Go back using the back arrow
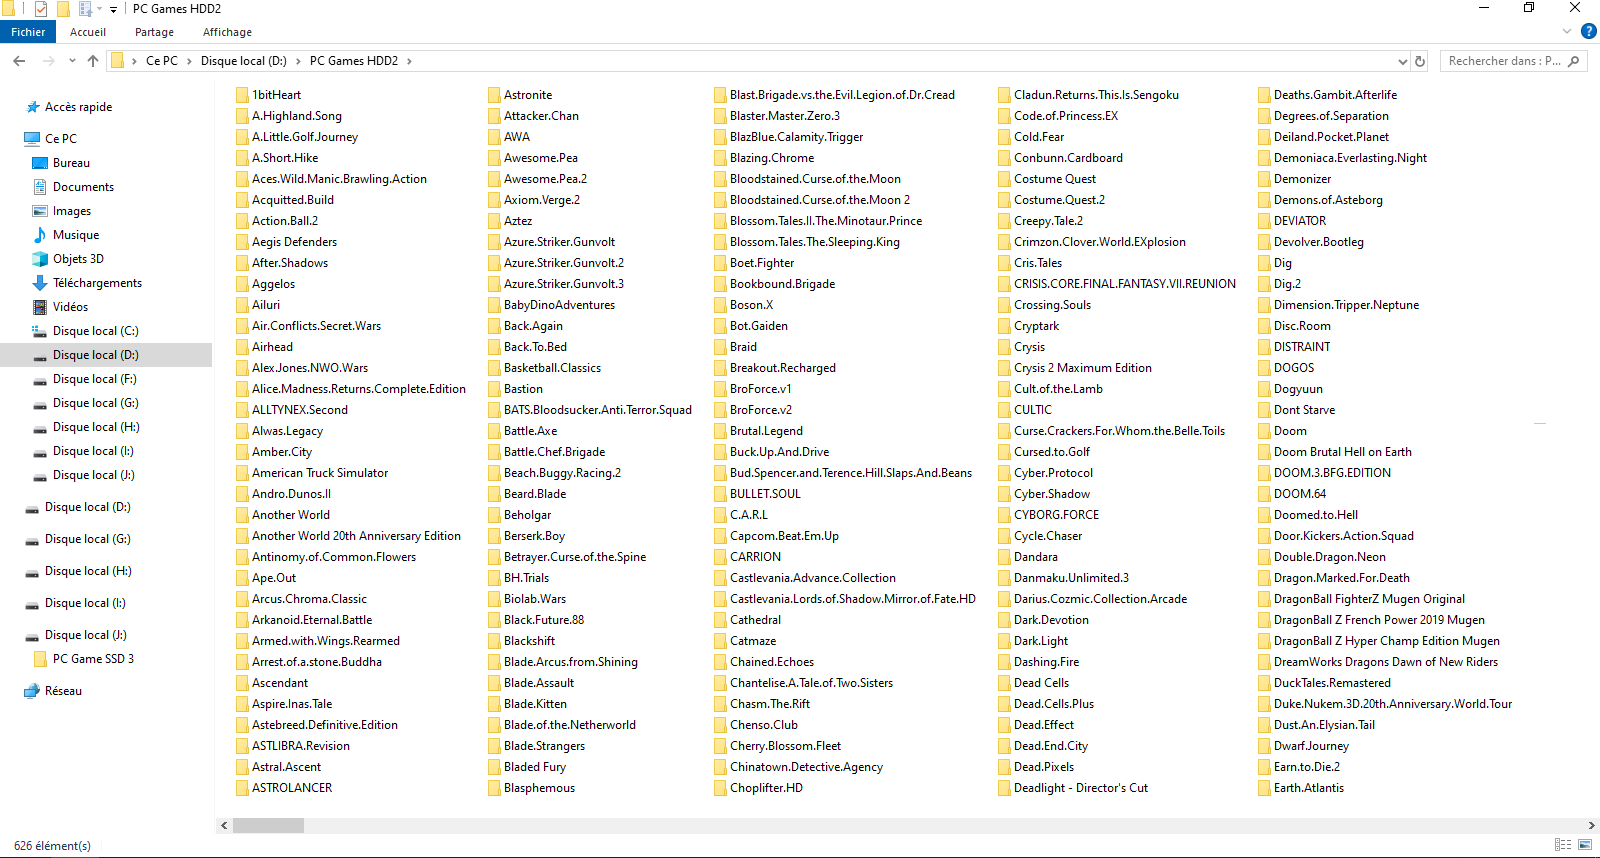The width and height of the screenshot is (1600, 858). pyautogui.click(x=19, y=61)
